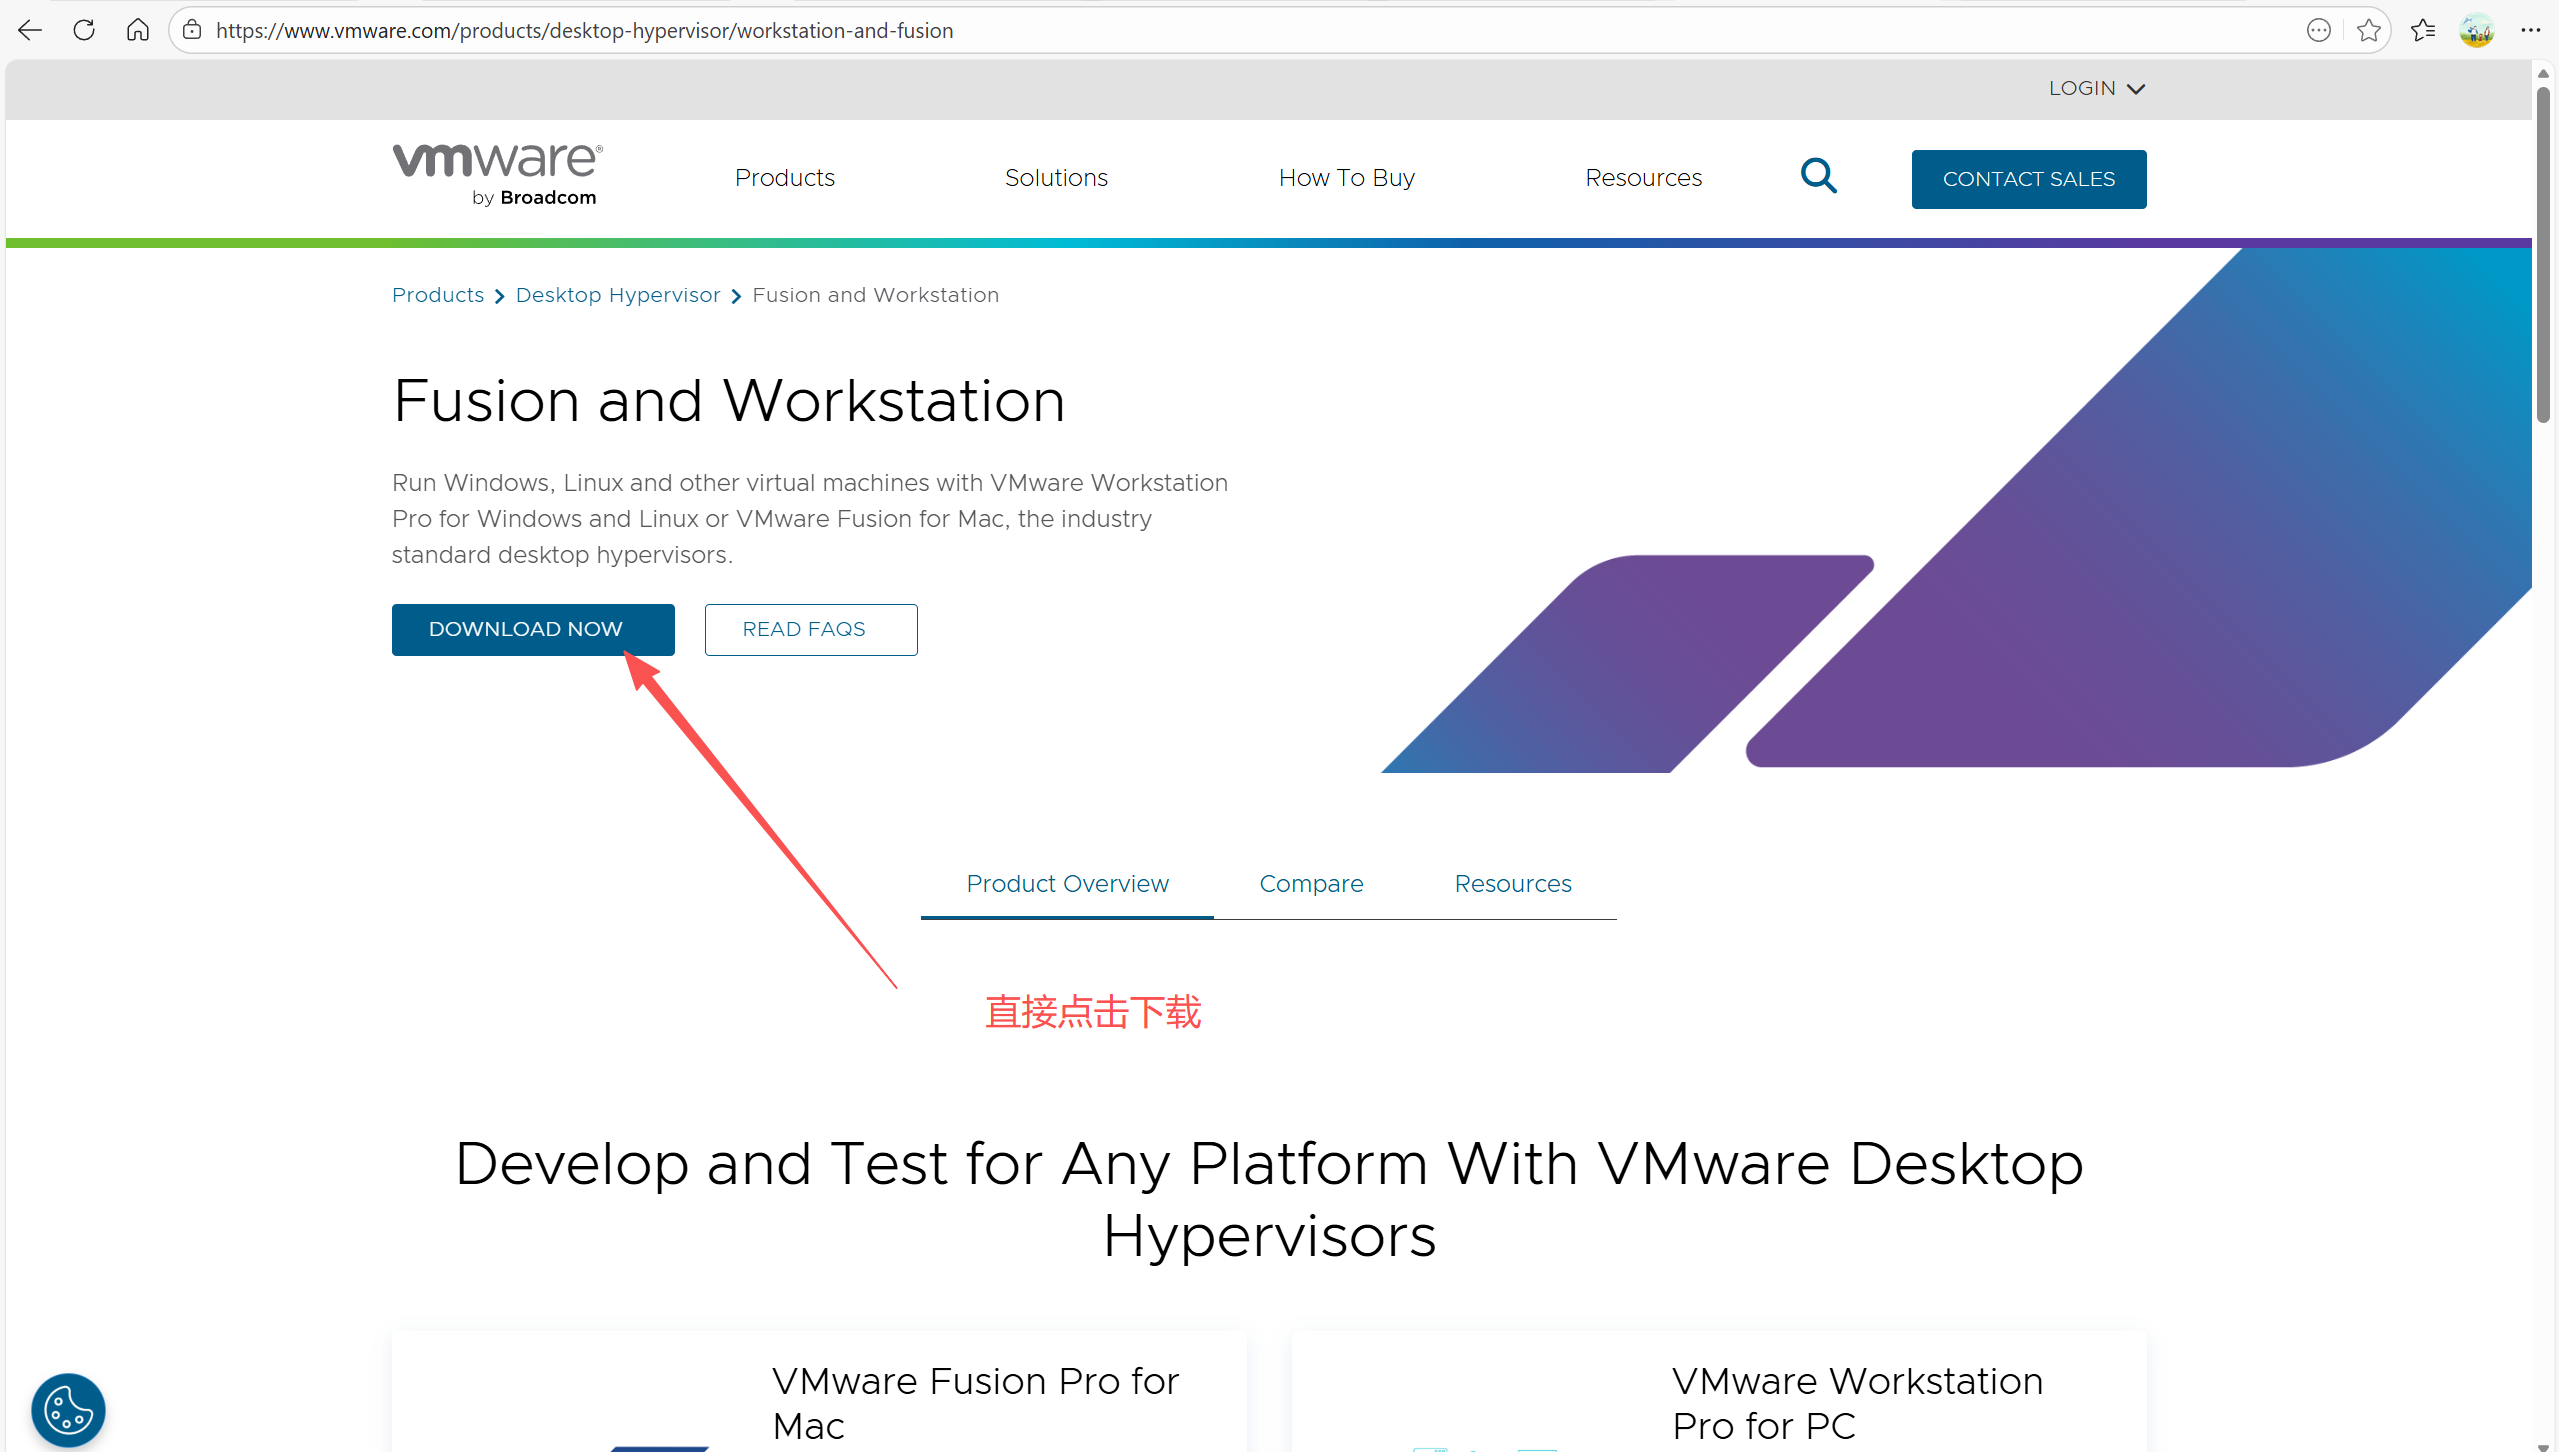Click the browser back arrow

tap(30, 30)
